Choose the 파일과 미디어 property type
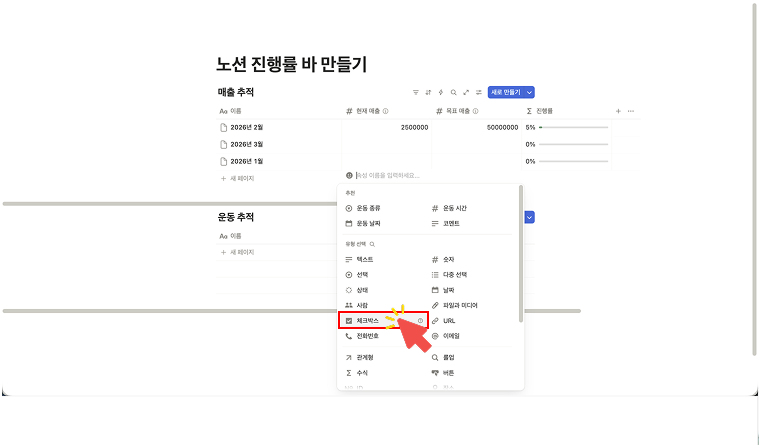 455,305
